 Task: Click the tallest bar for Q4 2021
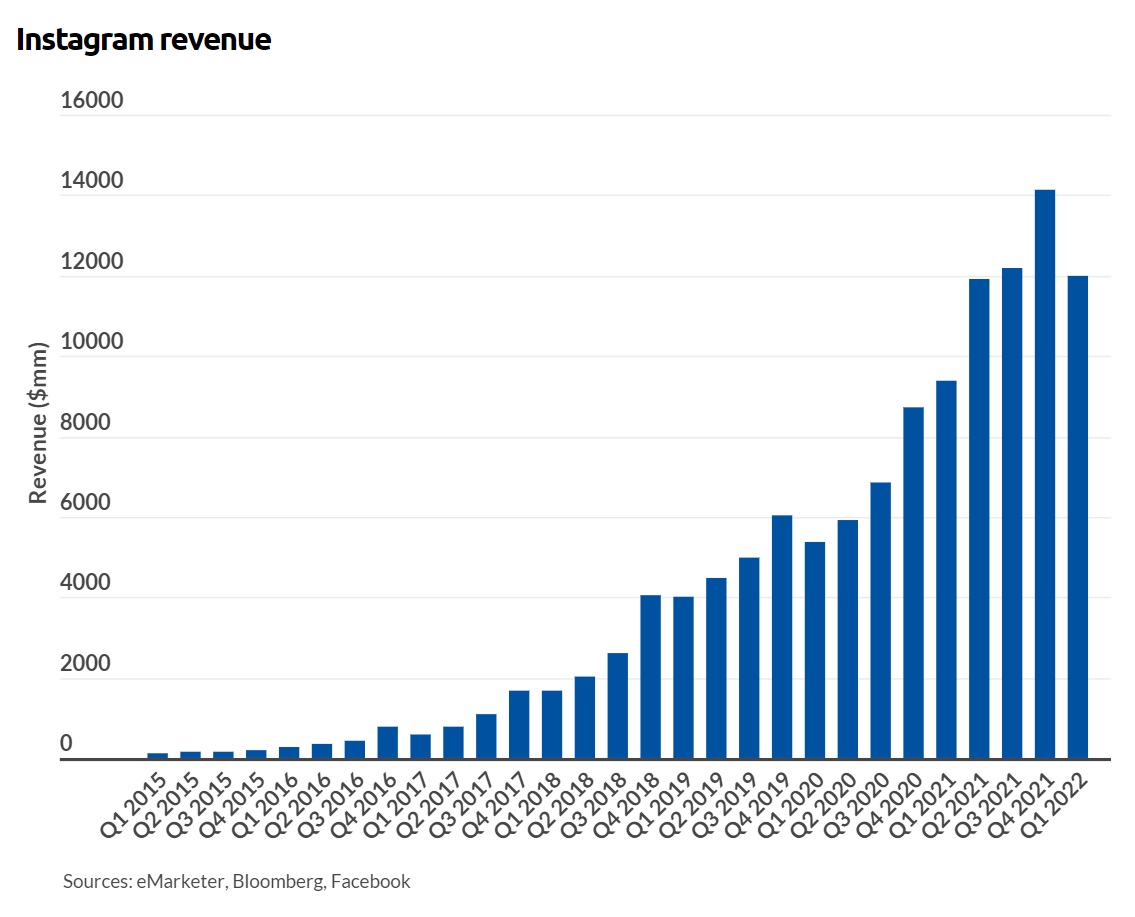coord(1044,474)
